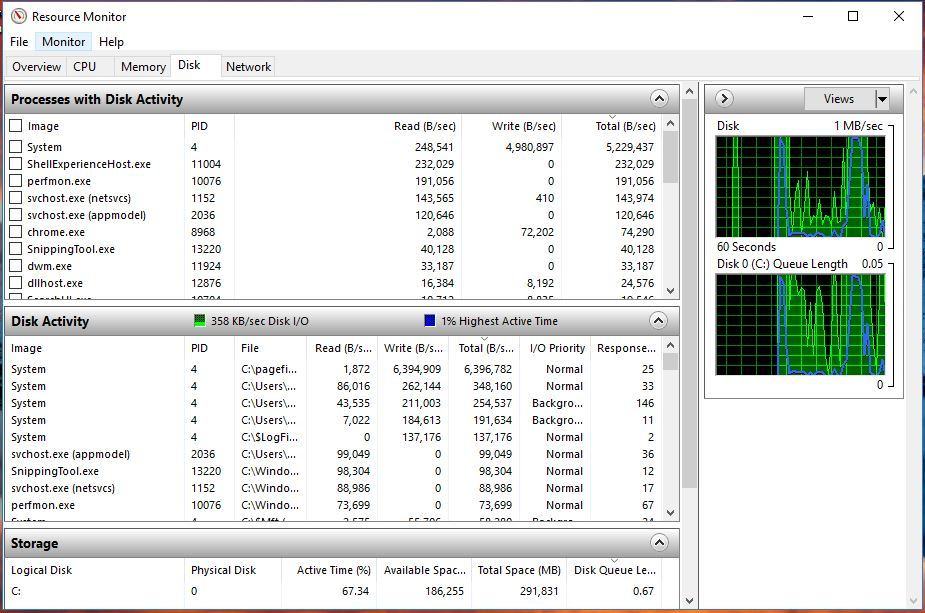Open the Help menu
The image size is (925, 613).
coord(111,41)
